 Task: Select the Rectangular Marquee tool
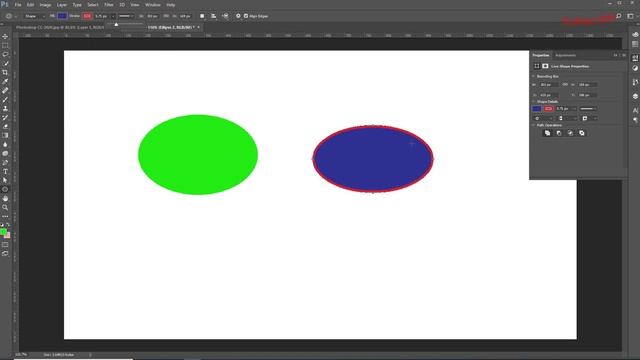tap(5, 45)
